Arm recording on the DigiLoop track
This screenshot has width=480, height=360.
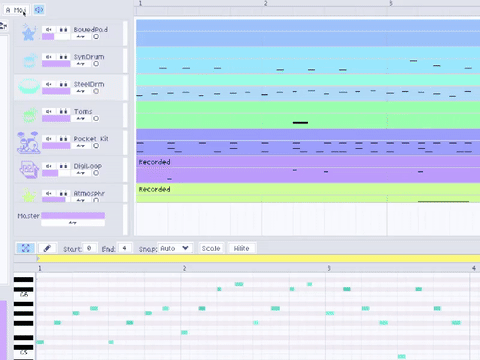tap(96, 173)
